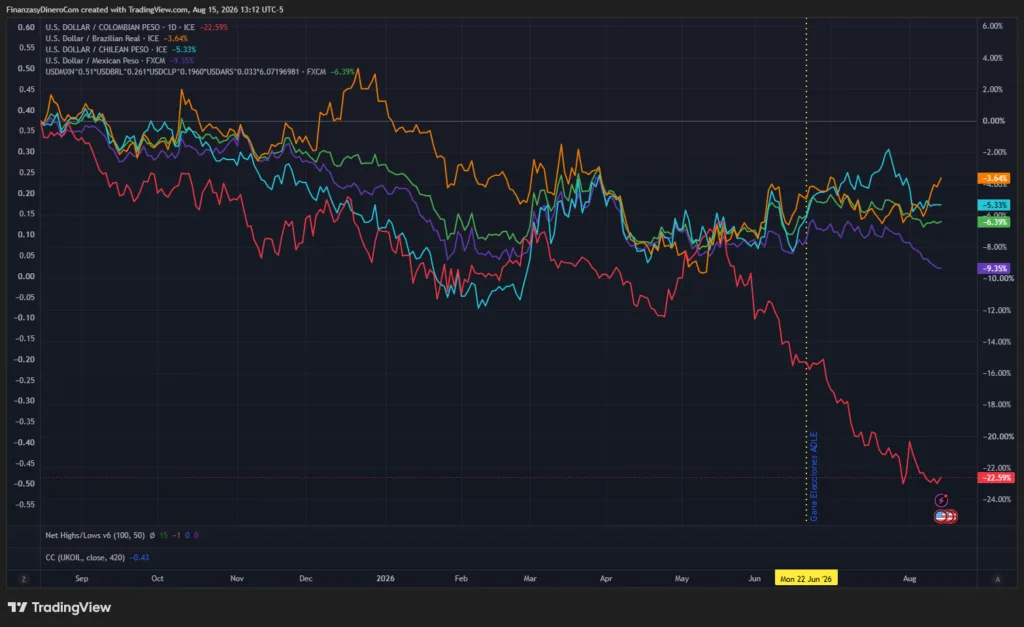The height and width of the screenshot is (627, 1024).
Task: Open the US flag economic event marker
Action: pyautogui.click(x=941, y=516)
